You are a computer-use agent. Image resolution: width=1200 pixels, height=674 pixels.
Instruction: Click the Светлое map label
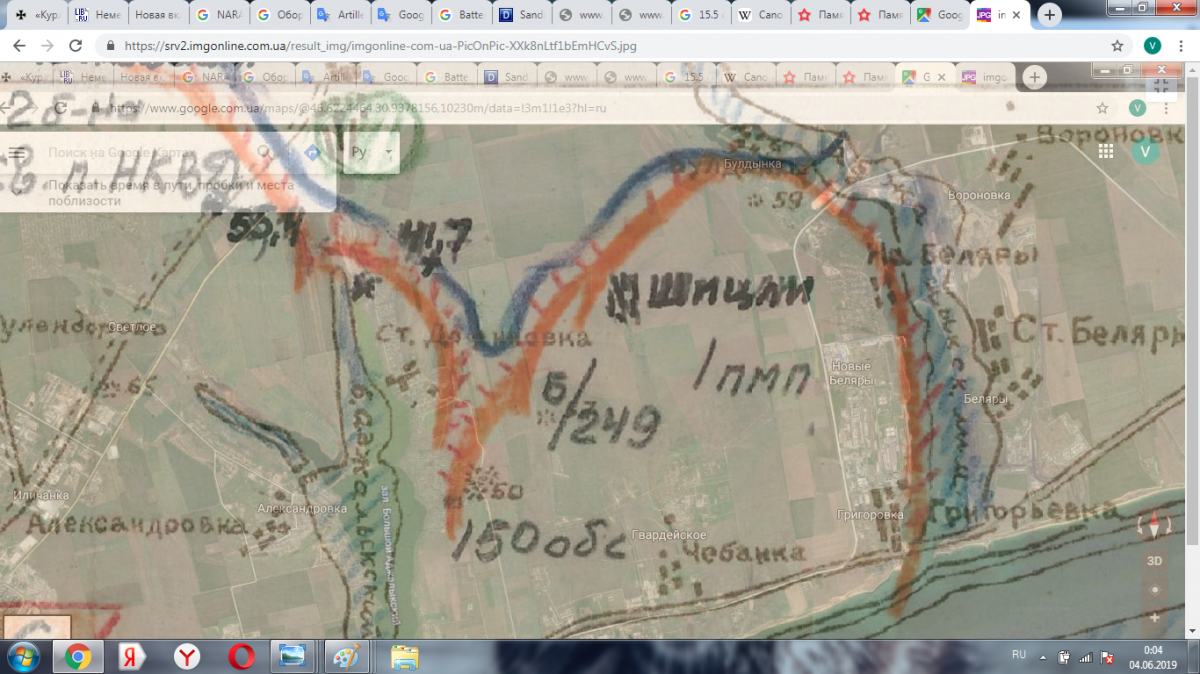pyautogui.click(x=132, y=328)
